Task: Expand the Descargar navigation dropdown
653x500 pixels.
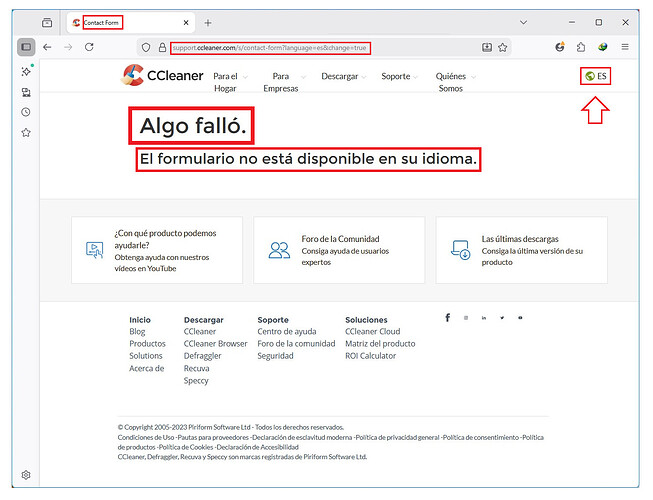Action: tap(342, 76)
